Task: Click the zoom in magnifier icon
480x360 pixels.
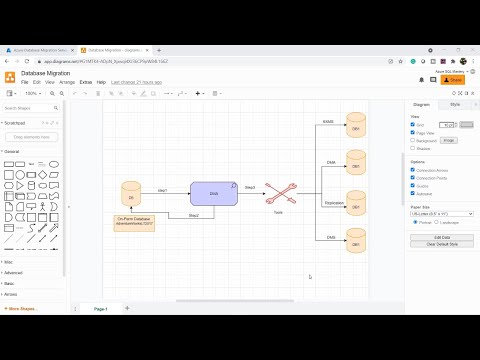Action: pyautogui.click(x=52, y=94)
